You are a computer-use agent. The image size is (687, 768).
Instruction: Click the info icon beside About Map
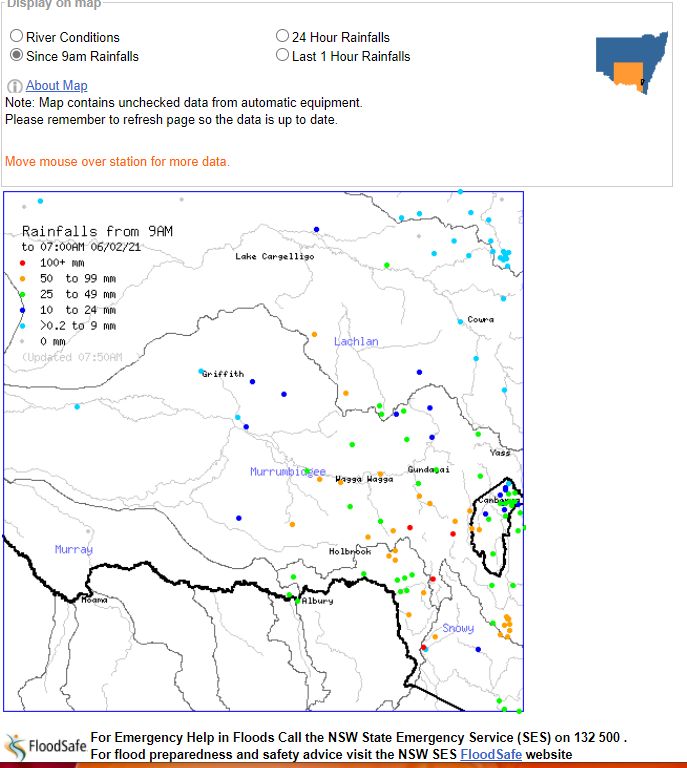14,86
